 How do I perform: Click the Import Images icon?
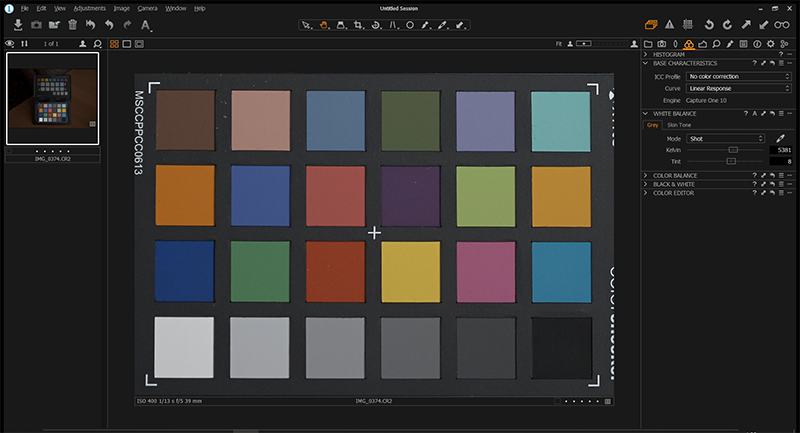(17, 24)
